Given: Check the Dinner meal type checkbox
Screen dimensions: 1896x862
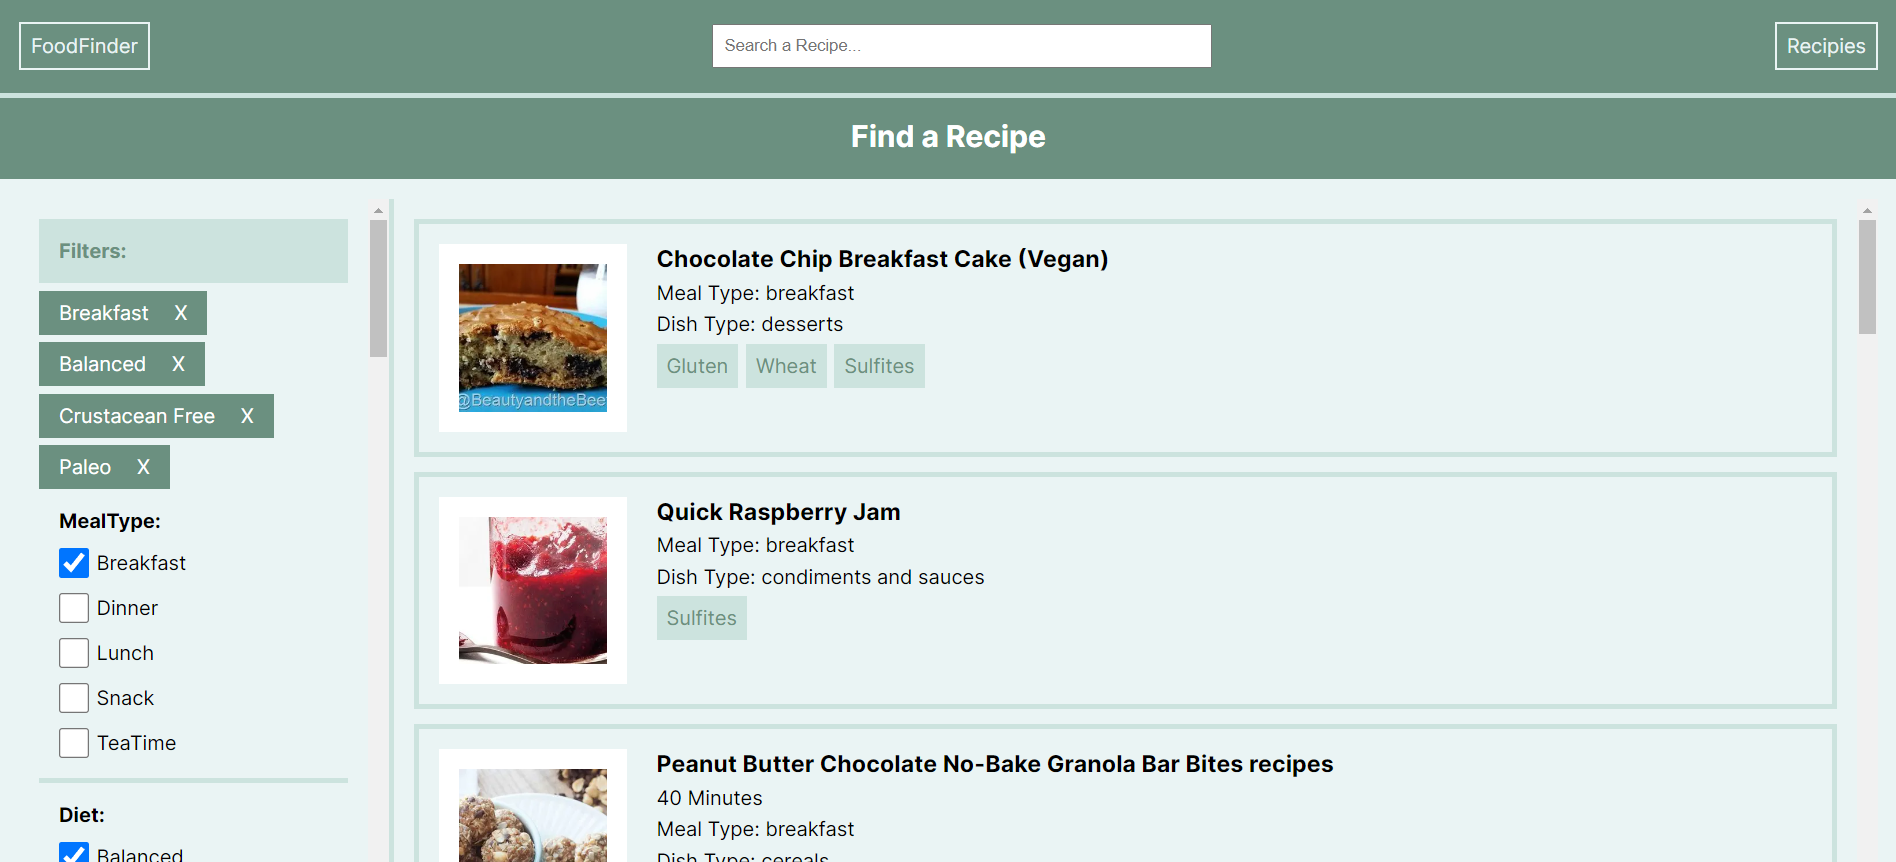Looking at the screenshot, I should [74, 608].
